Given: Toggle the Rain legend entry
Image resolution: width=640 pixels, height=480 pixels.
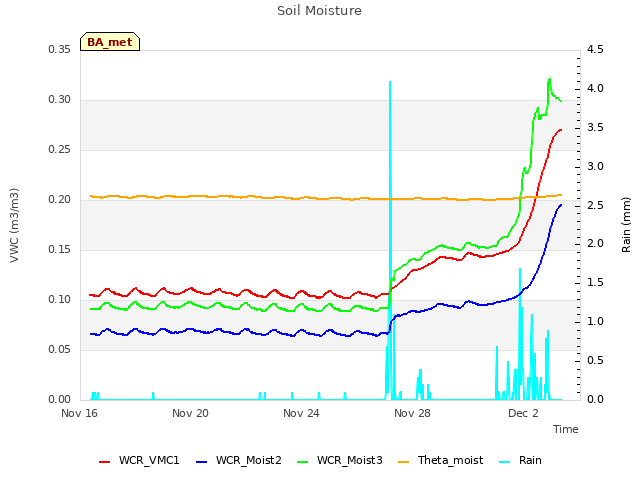Looking at the screenshot, I should pos(520,460).
